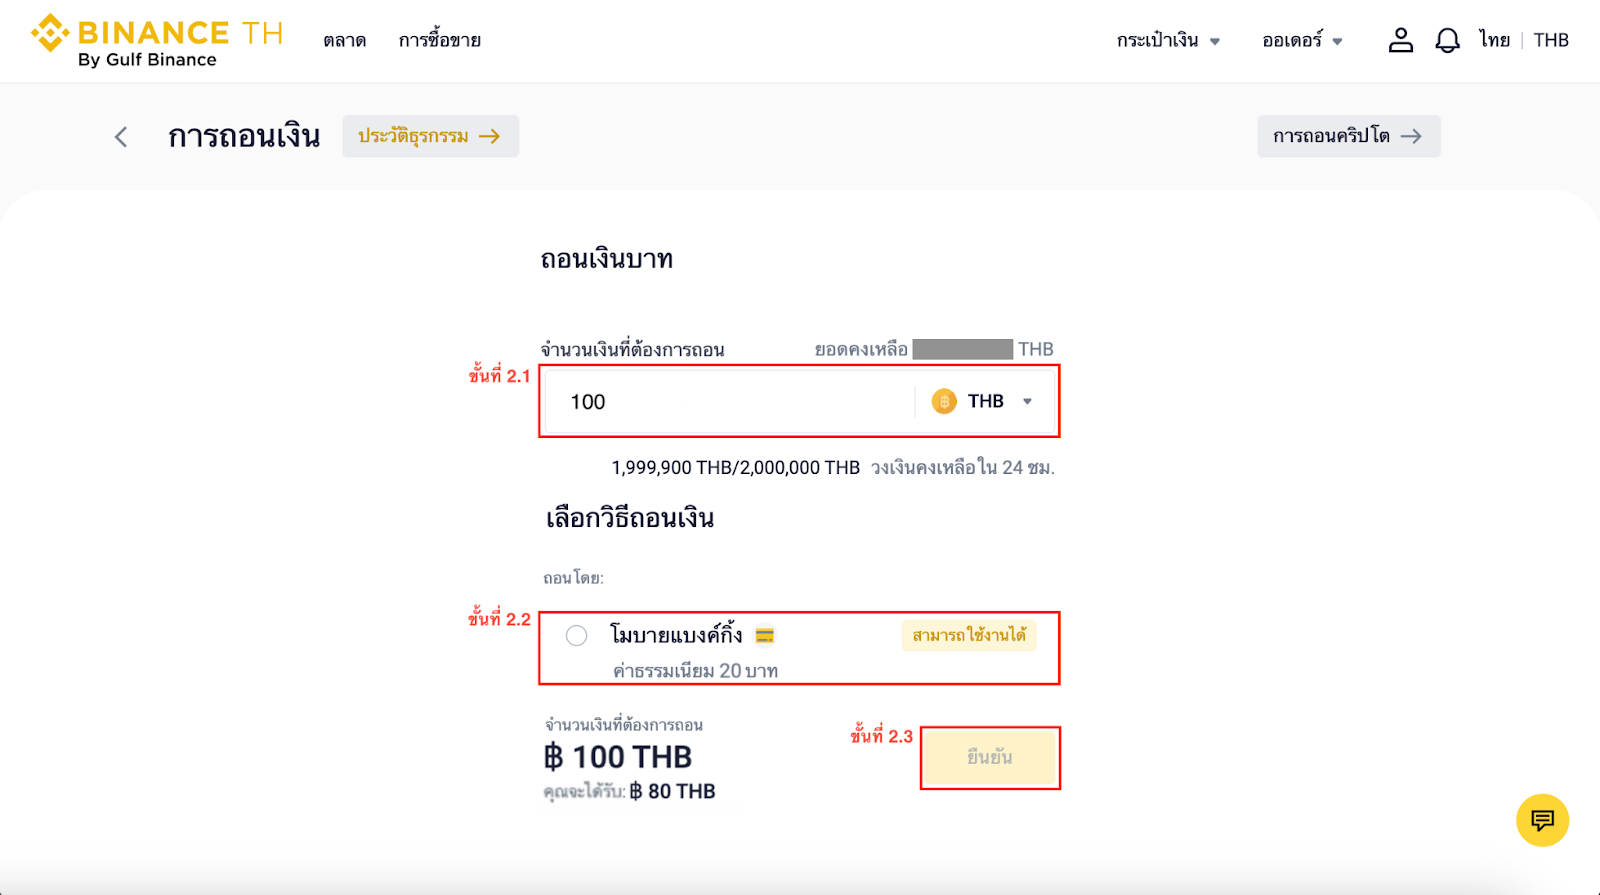Click the ไทย language selector

tap(1494, 40)
